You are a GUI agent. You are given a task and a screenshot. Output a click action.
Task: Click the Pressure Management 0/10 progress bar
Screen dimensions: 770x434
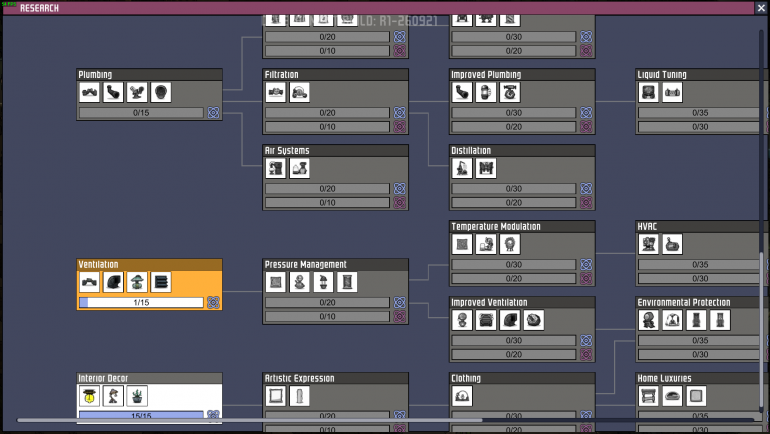pos(328,317)
